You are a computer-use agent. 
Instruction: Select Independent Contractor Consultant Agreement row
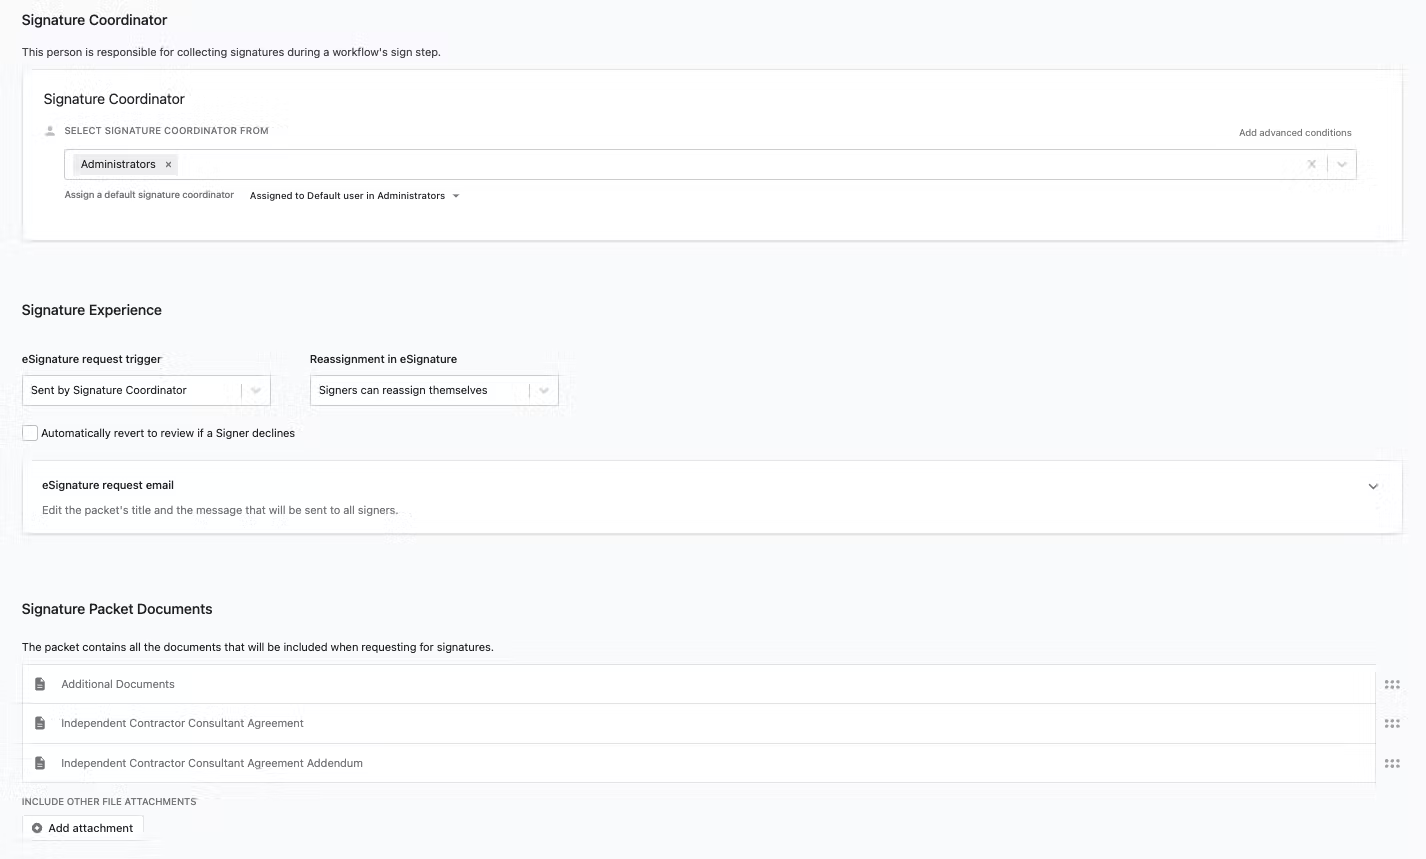click(x=698, y=723)
